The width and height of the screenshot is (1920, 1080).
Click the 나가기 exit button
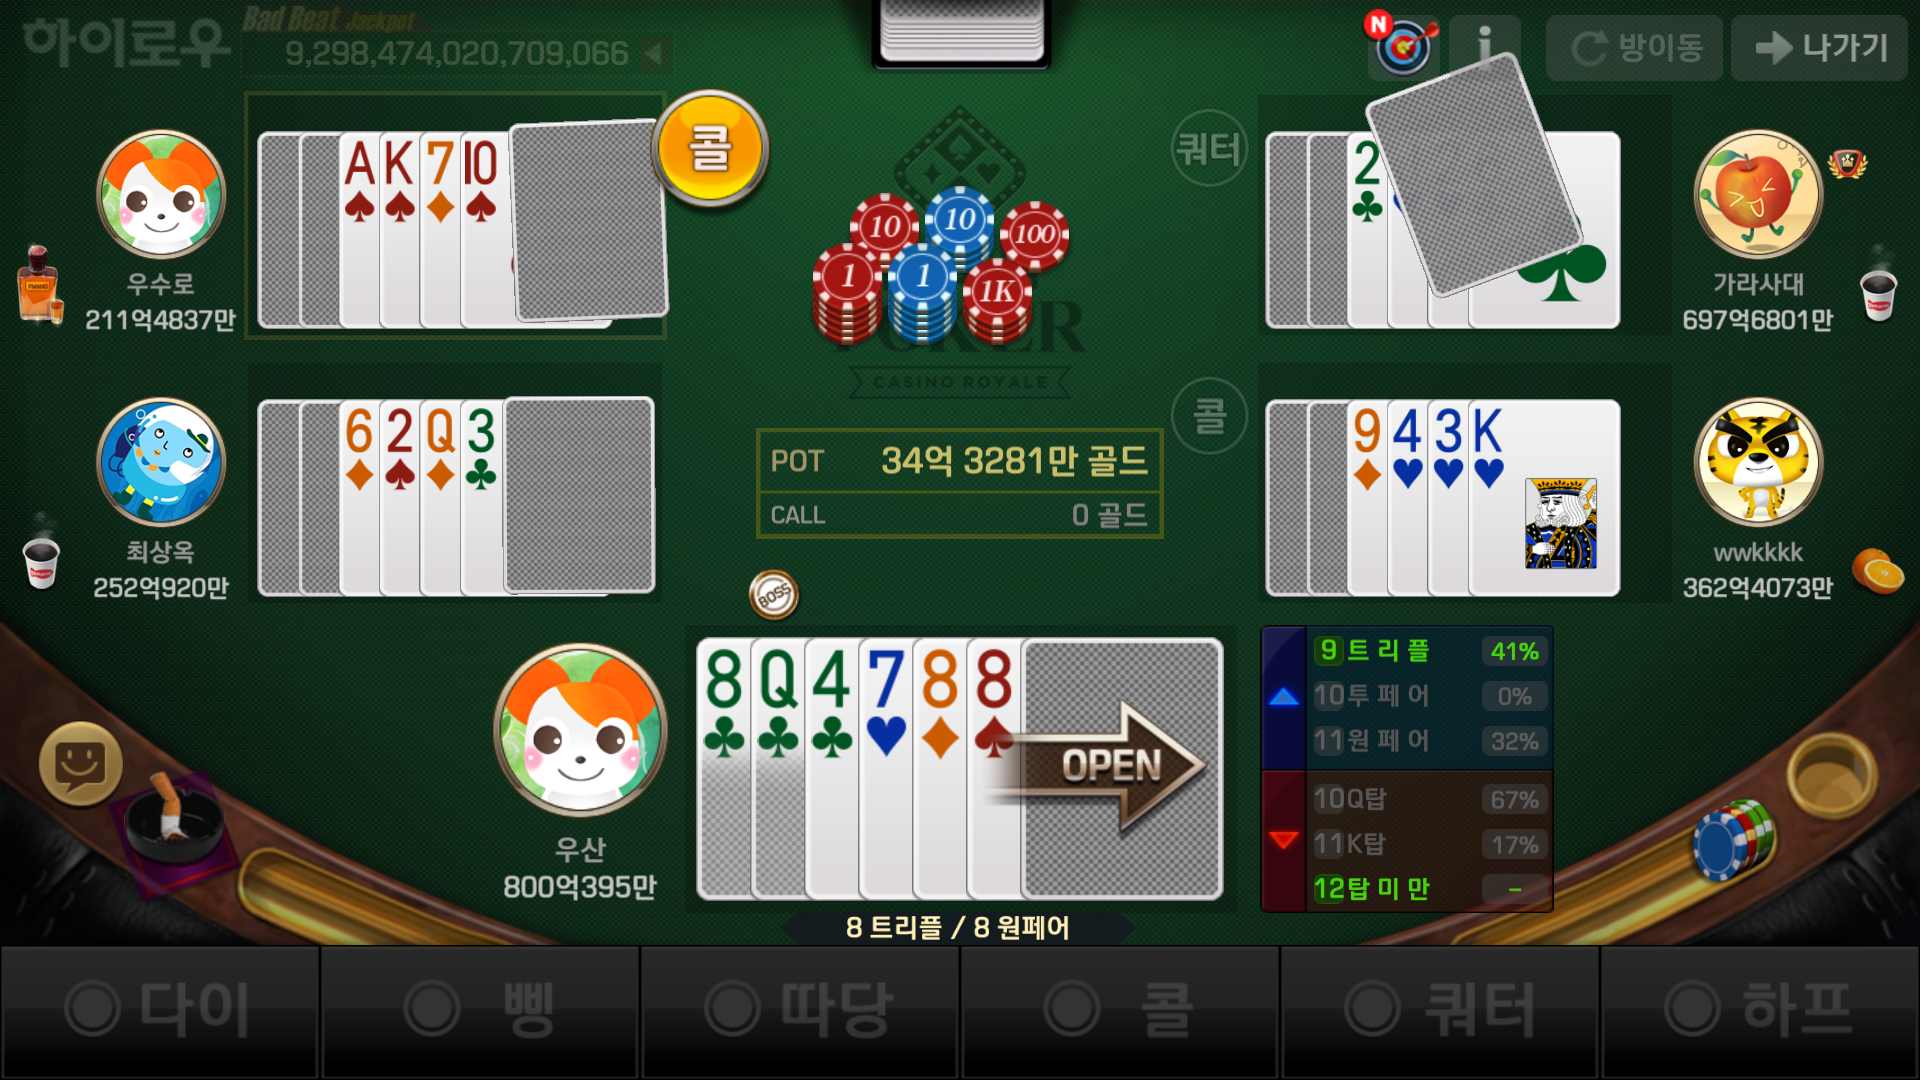coord(1819,47)
